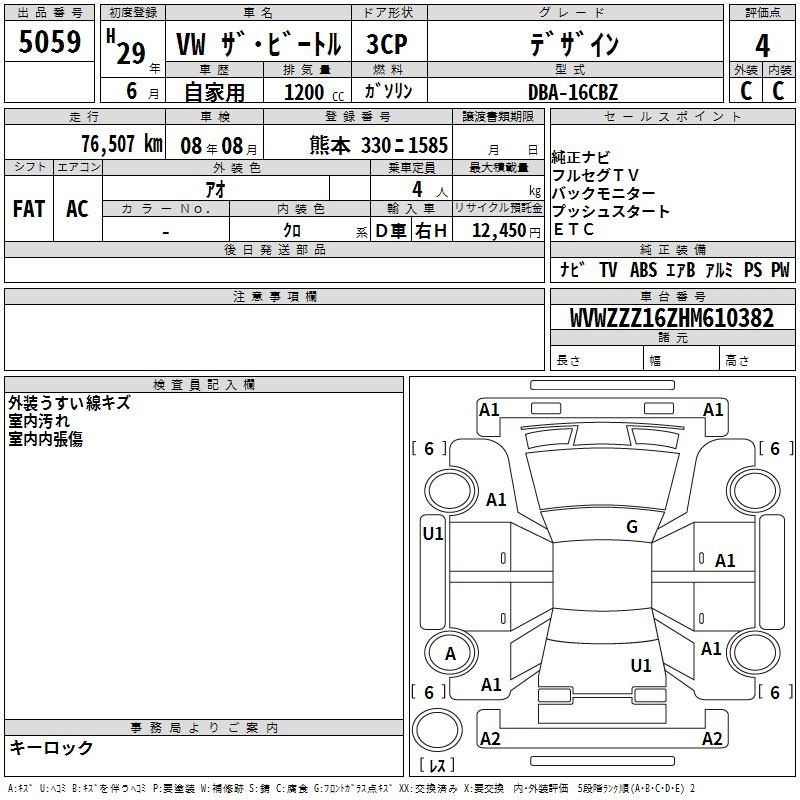Select the A2 mark on bottom-left bumper

tap(490, 739)
